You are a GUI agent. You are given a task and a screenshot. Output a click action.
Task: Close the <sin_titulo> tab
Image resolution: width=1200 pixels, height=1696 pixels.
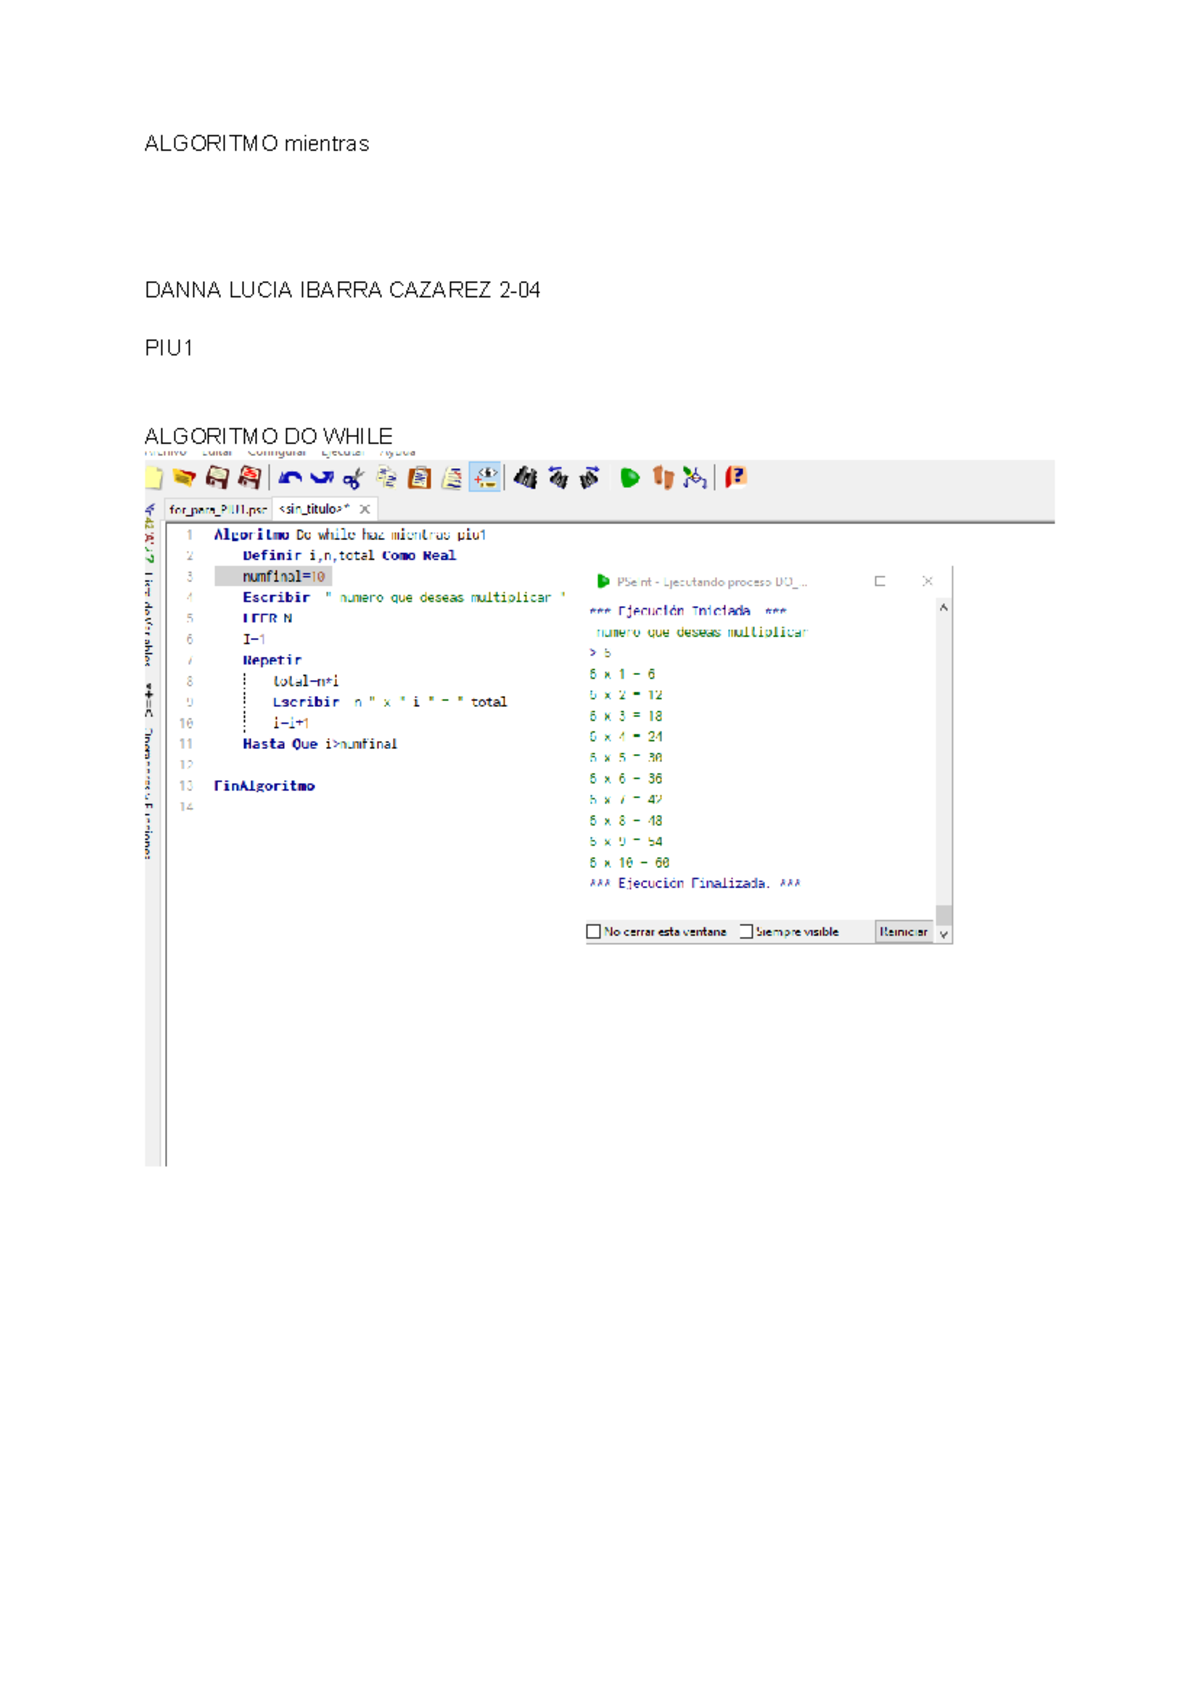[x=365, y=510]
